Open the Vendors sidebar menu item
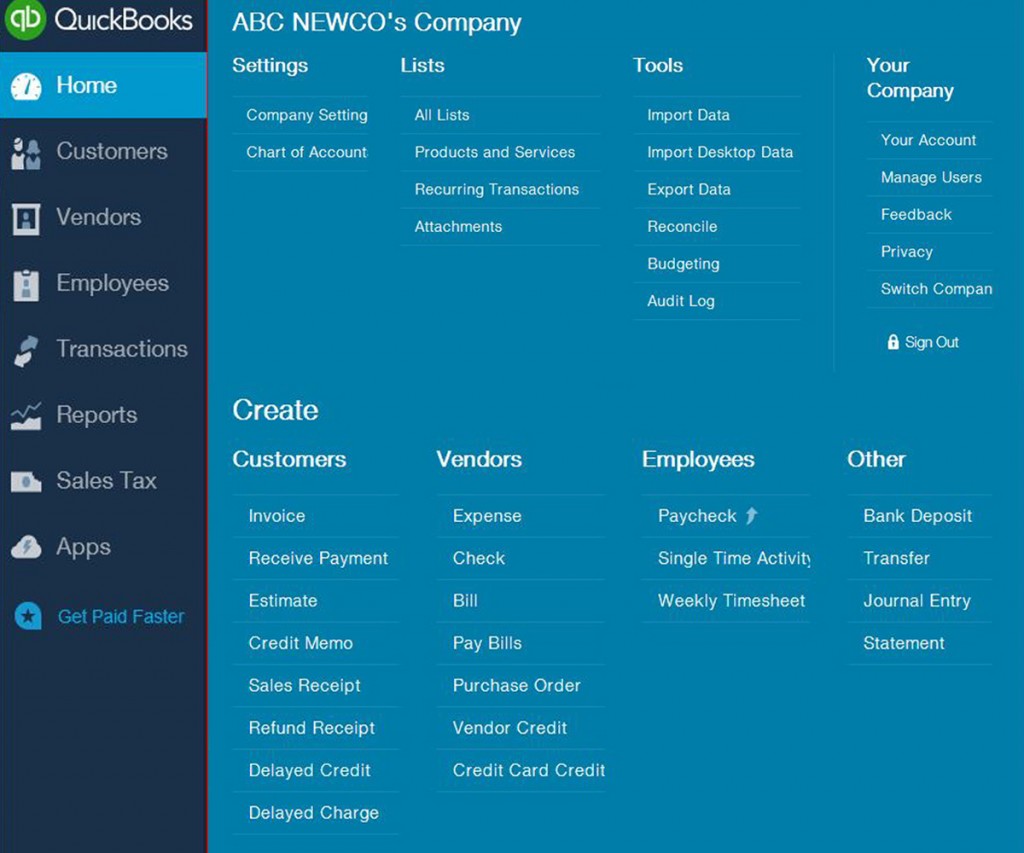 (99, 217)
